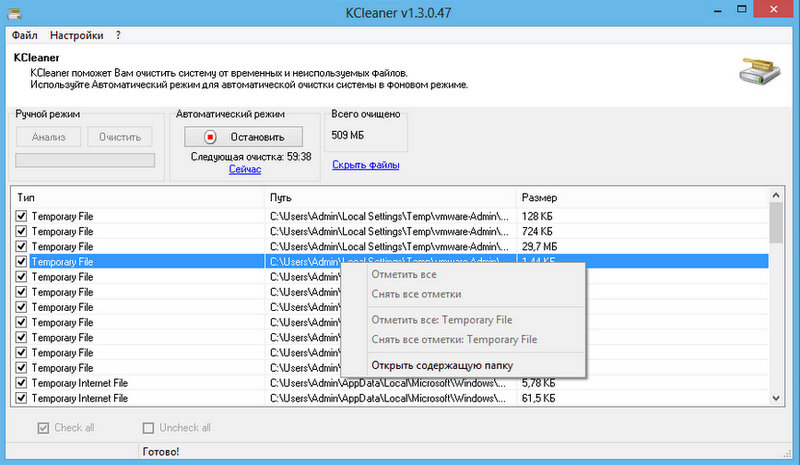Screen dimensions: 800x465
Task: Uncheck the Temporary File row sized 128 КБ
Action: pyautogui.click(x=21, y=216)
